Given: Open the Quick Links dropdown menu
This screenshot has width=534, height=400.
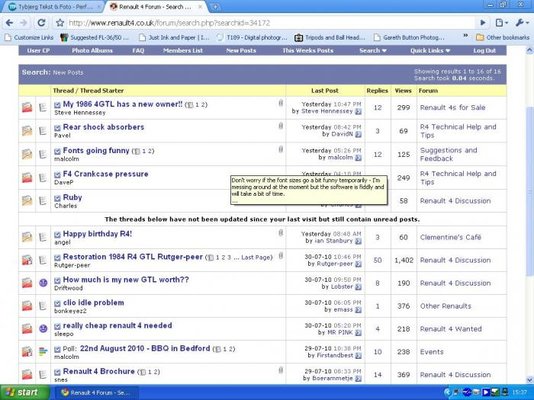Looking at the screenshot, I should point(430,50).
